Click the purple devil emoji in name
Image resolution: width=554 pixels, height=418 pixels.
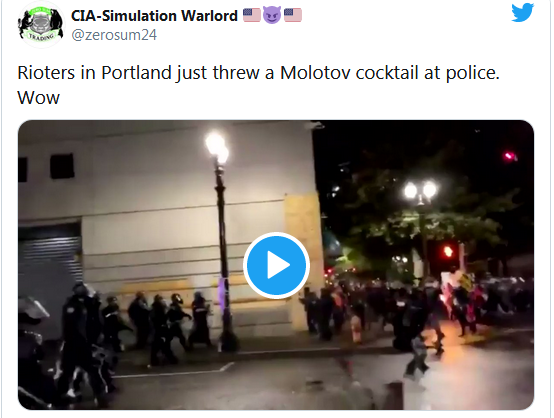pyautogui.click(x=272, y=15)
